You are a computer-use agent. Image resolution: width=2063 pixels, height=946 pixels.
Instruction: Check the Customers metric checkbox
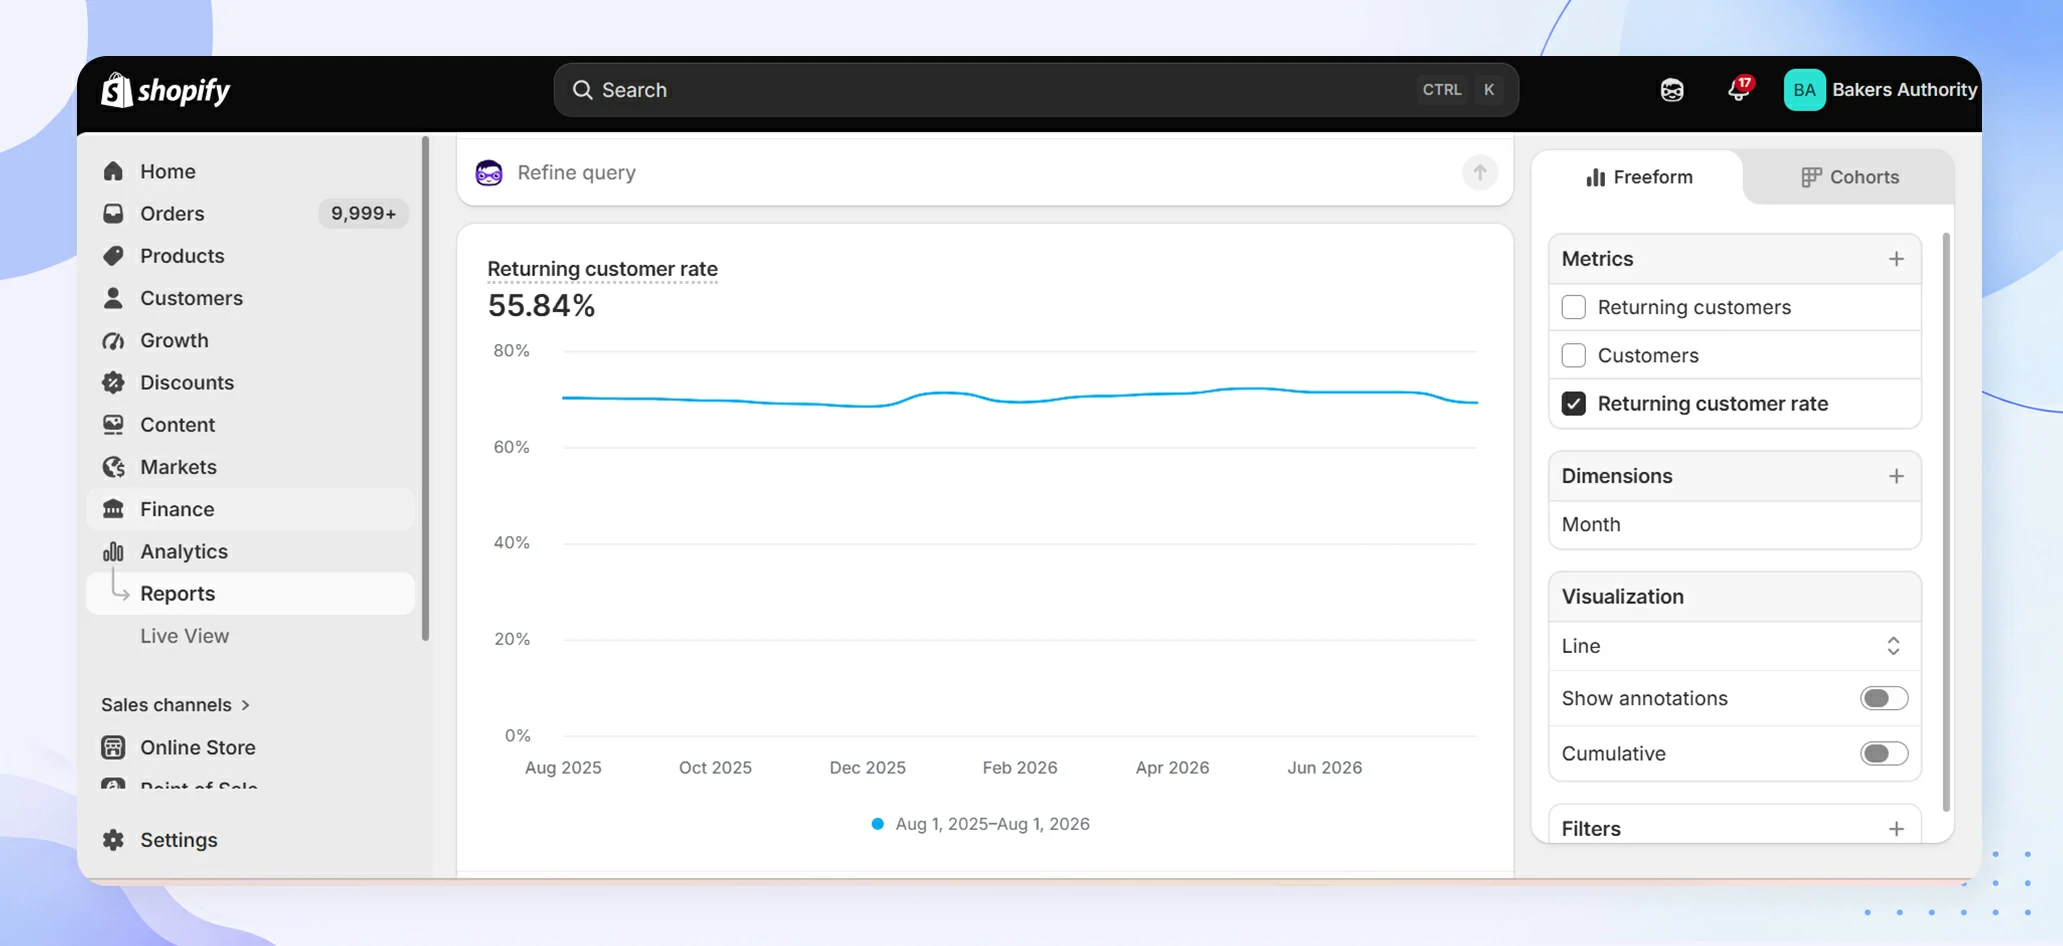1573,355
